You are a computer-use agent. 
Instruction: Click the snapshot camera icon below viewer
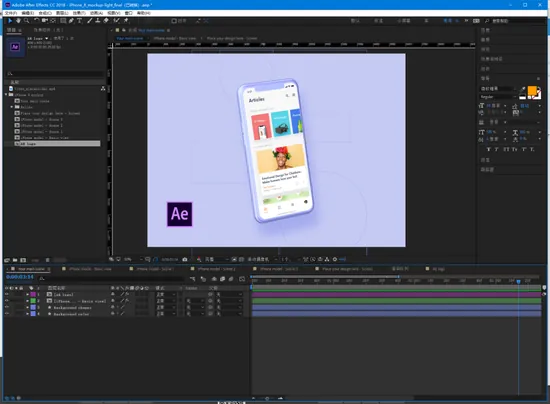click(x=185, y=260)
